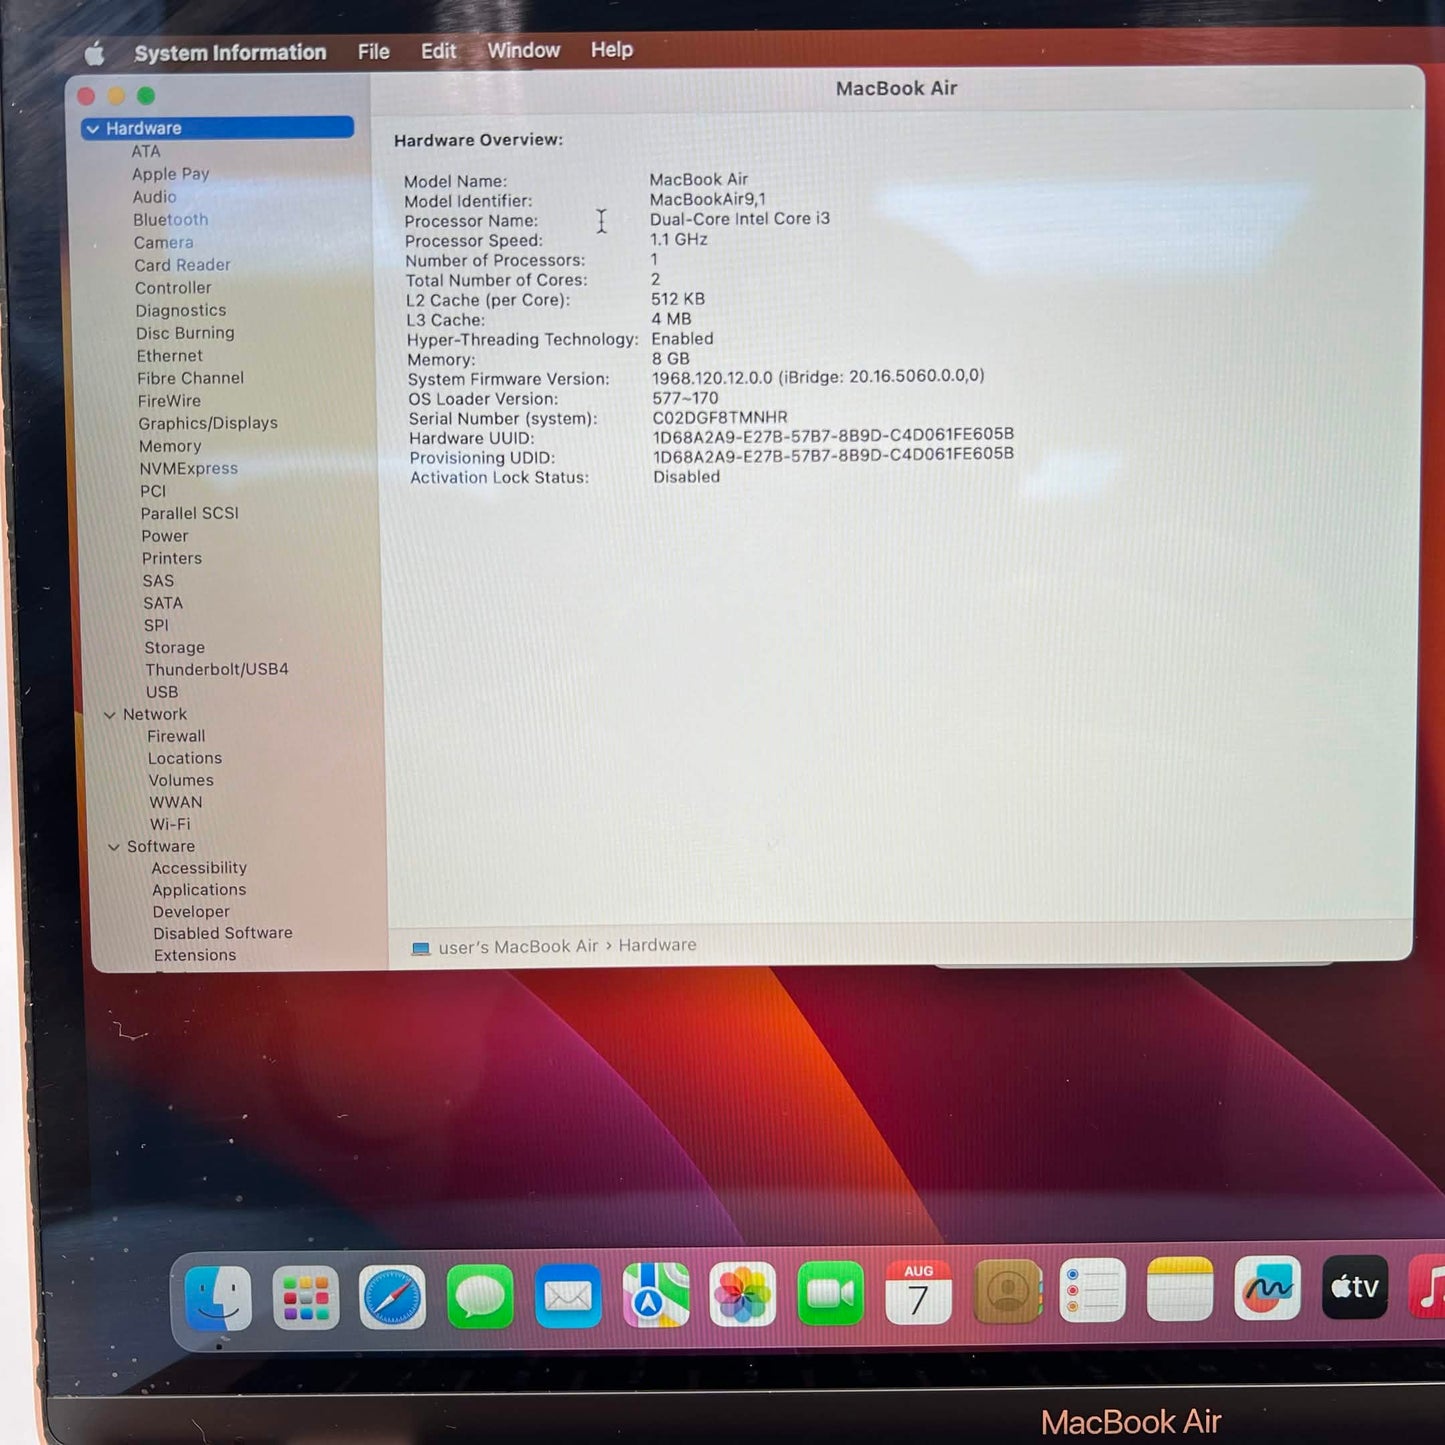This screenshot has height=1445, width=1445.
Task: Open the File menu
Action: coord(374,51)
